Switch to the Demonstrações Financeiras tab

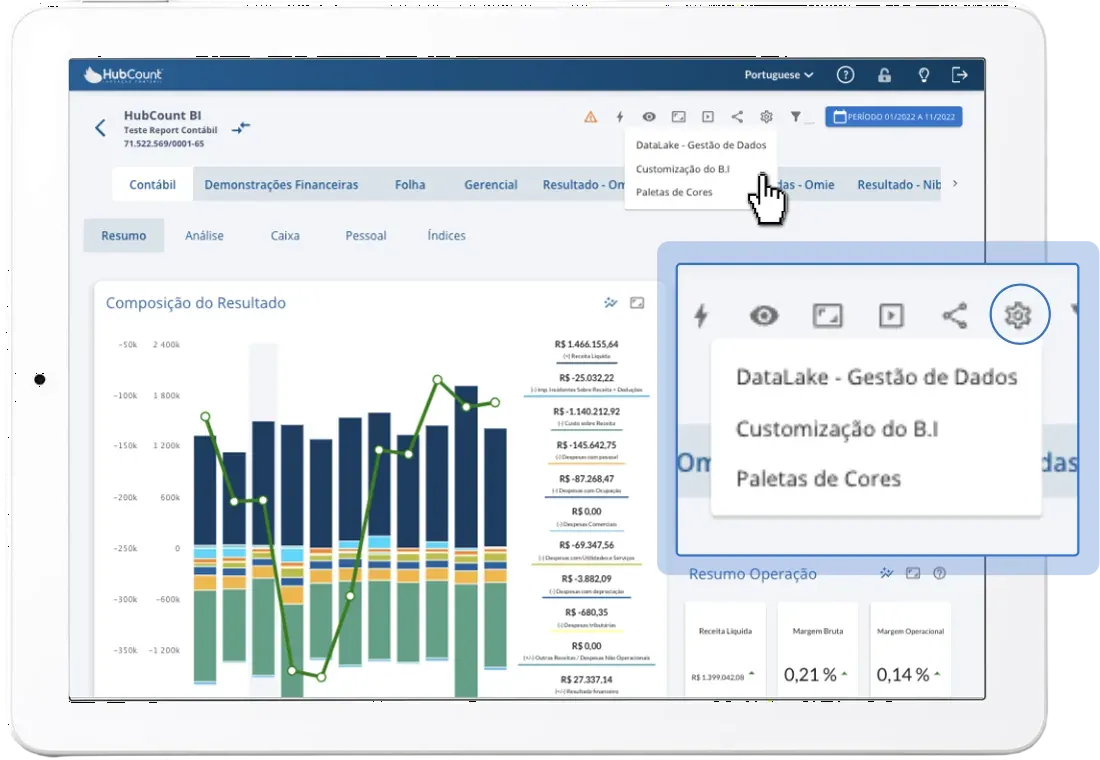281,185
